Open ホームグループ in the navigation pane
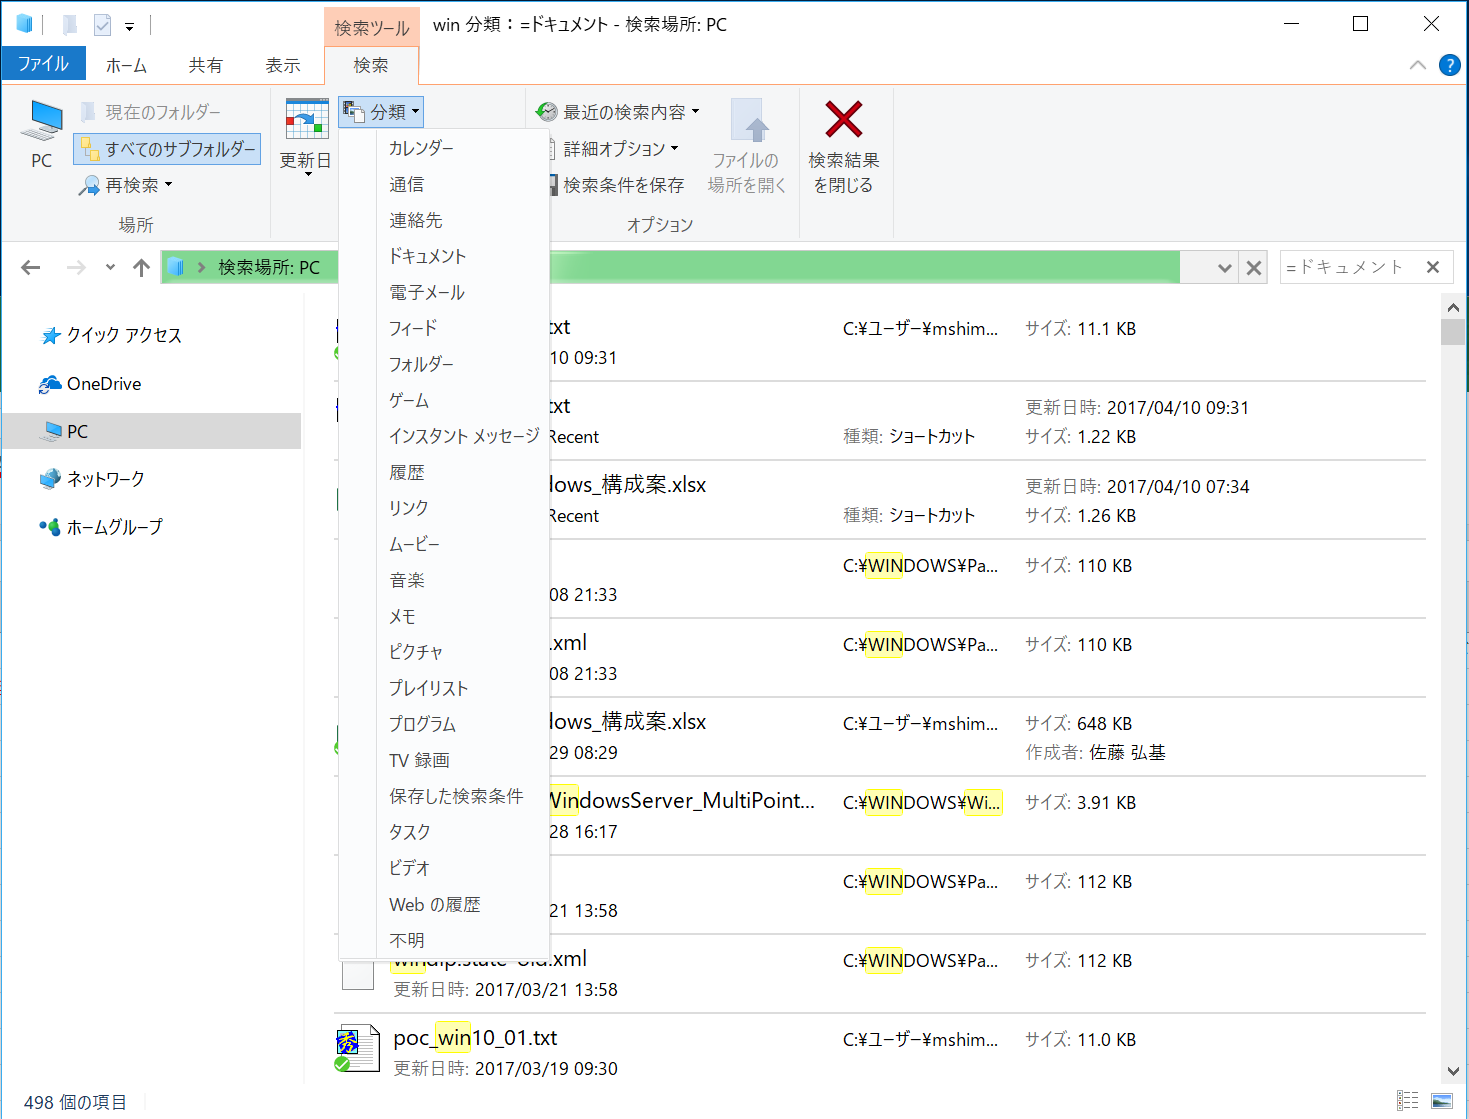 pos(101,527)
